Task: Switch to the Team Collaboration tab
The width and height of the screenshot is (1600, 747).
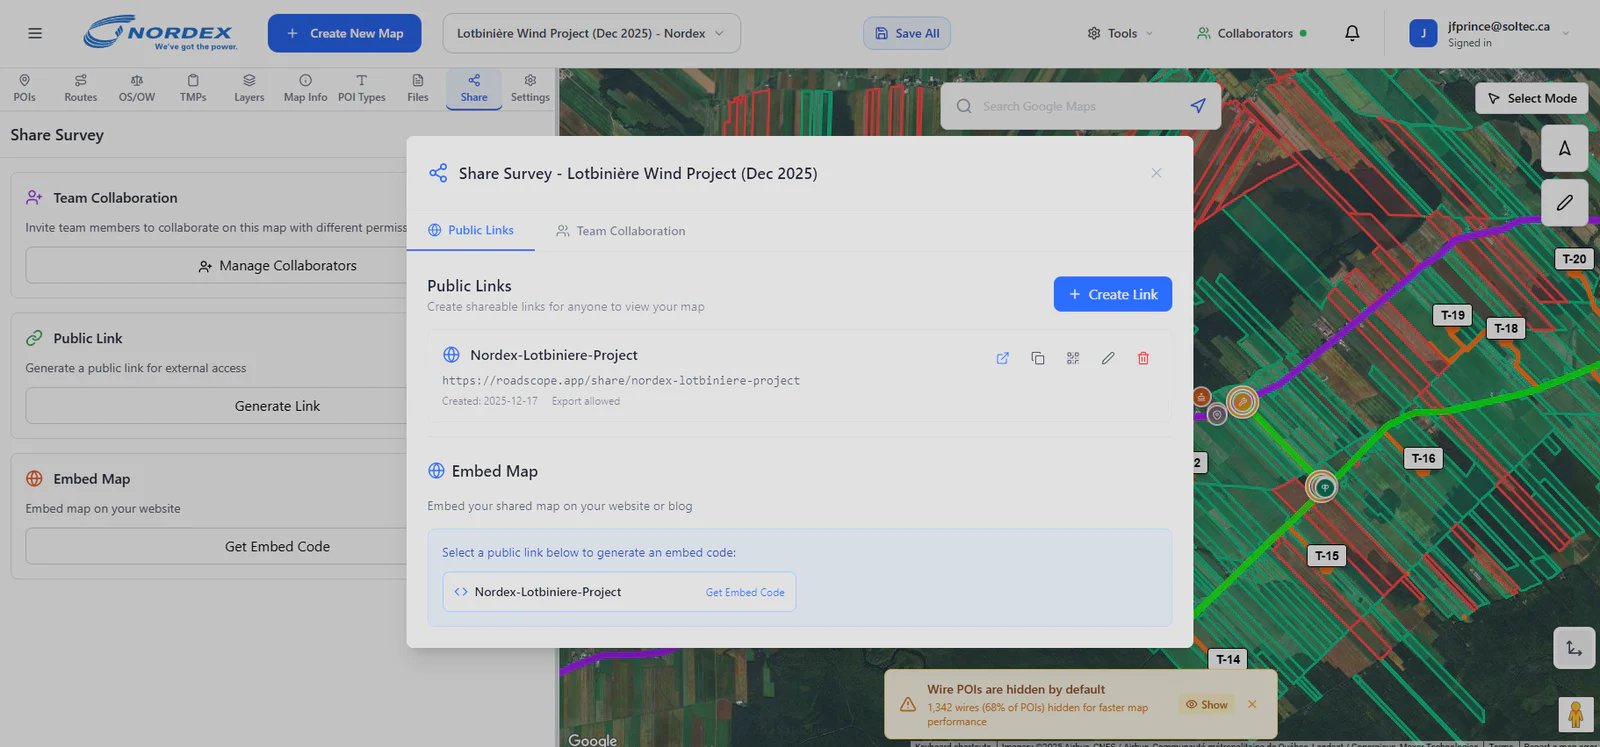Action: click(621, 231)
